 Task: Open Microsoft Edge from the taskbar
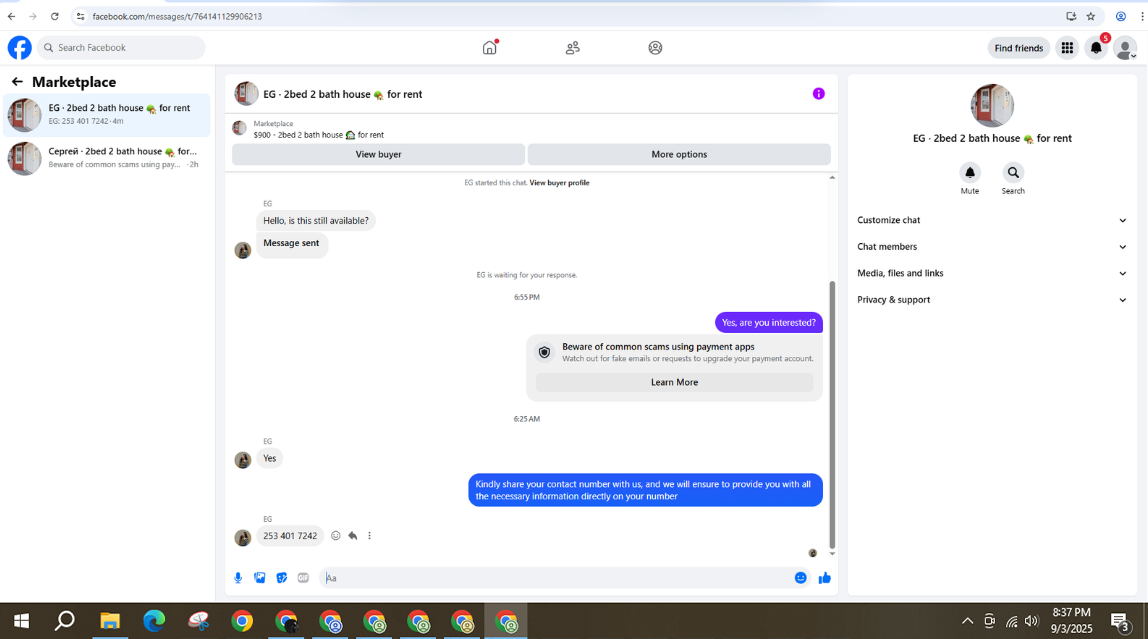154,621
